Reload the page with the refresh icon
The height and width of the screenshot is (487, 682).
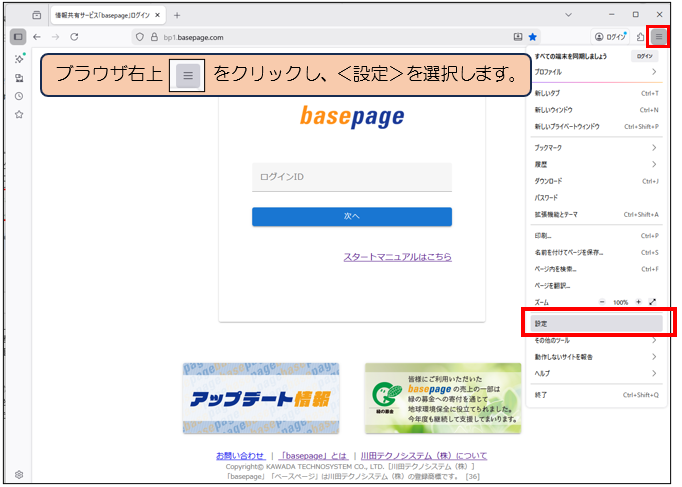pos(74,37)
